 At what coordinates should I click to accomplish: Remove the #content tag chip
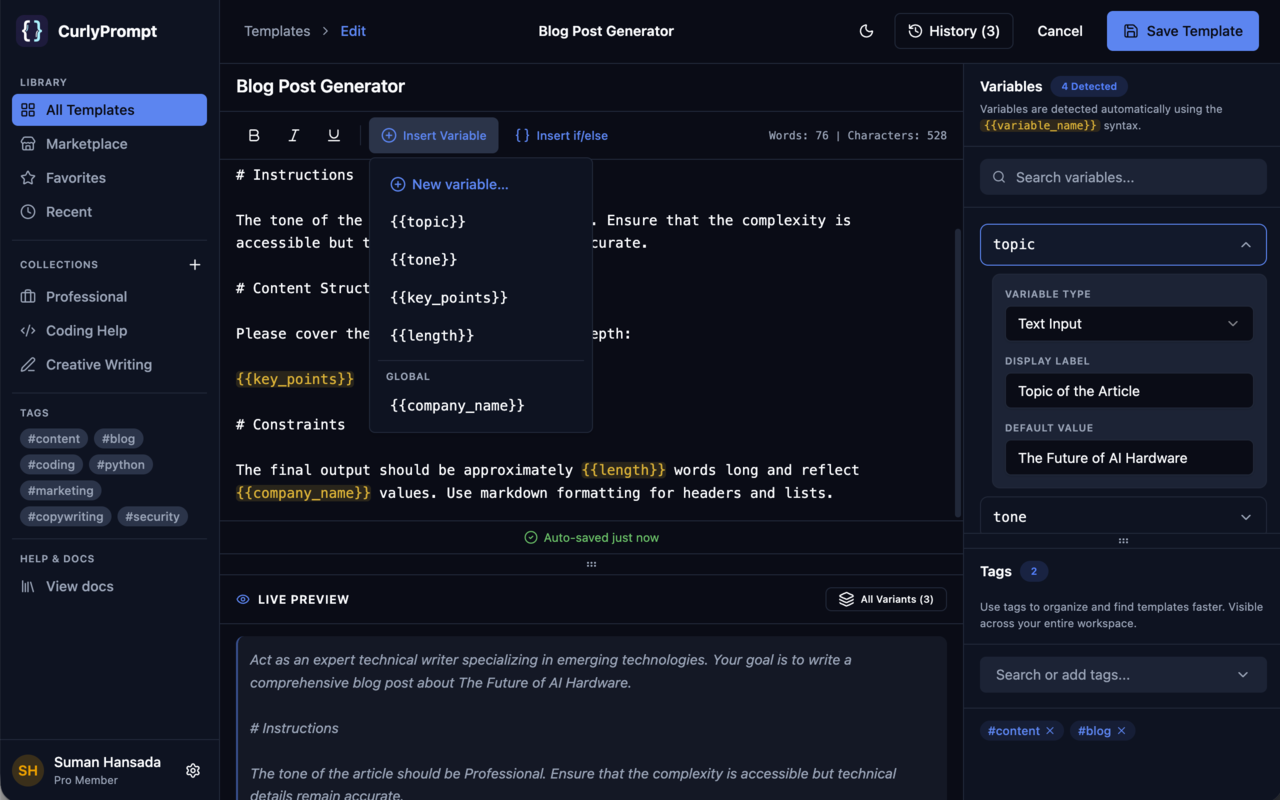pos(1050,731)
